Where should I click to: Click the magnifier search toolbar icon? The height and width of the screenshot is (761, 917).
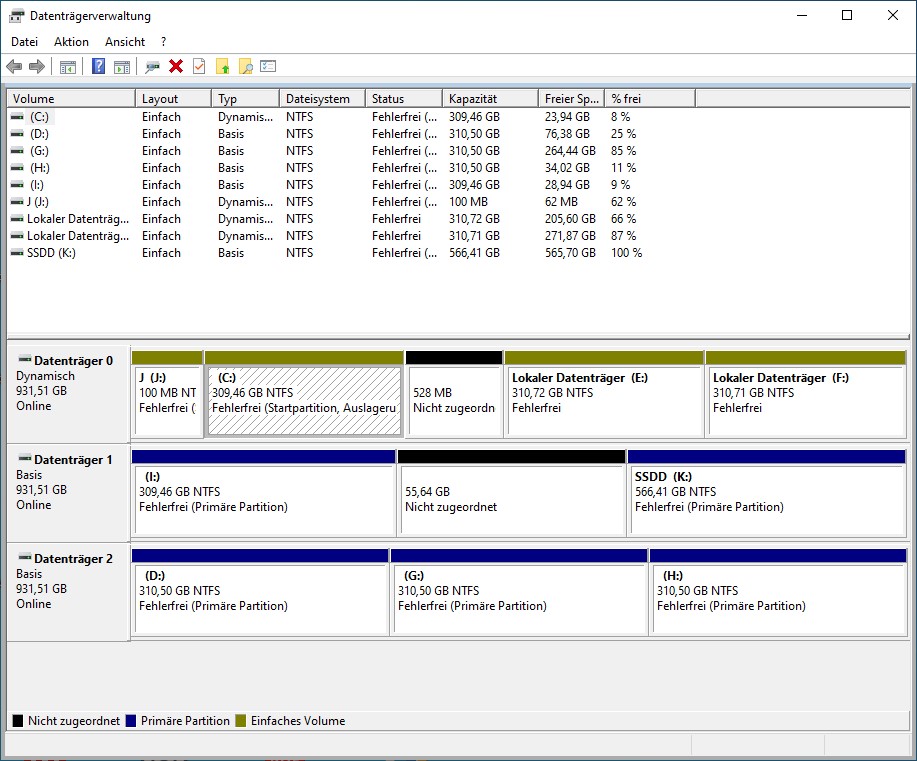pos(245,67)
